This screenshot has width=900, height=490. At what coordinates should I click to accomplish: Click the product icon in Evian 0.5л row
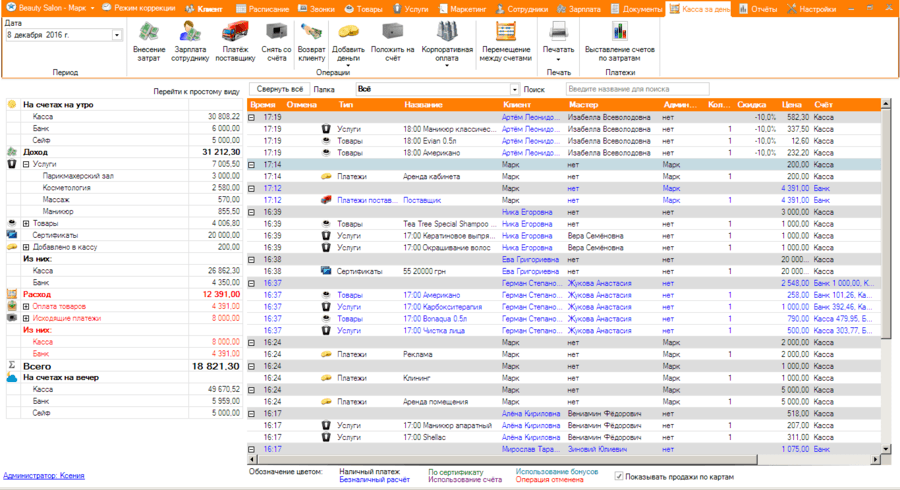[x=326, y=141]
